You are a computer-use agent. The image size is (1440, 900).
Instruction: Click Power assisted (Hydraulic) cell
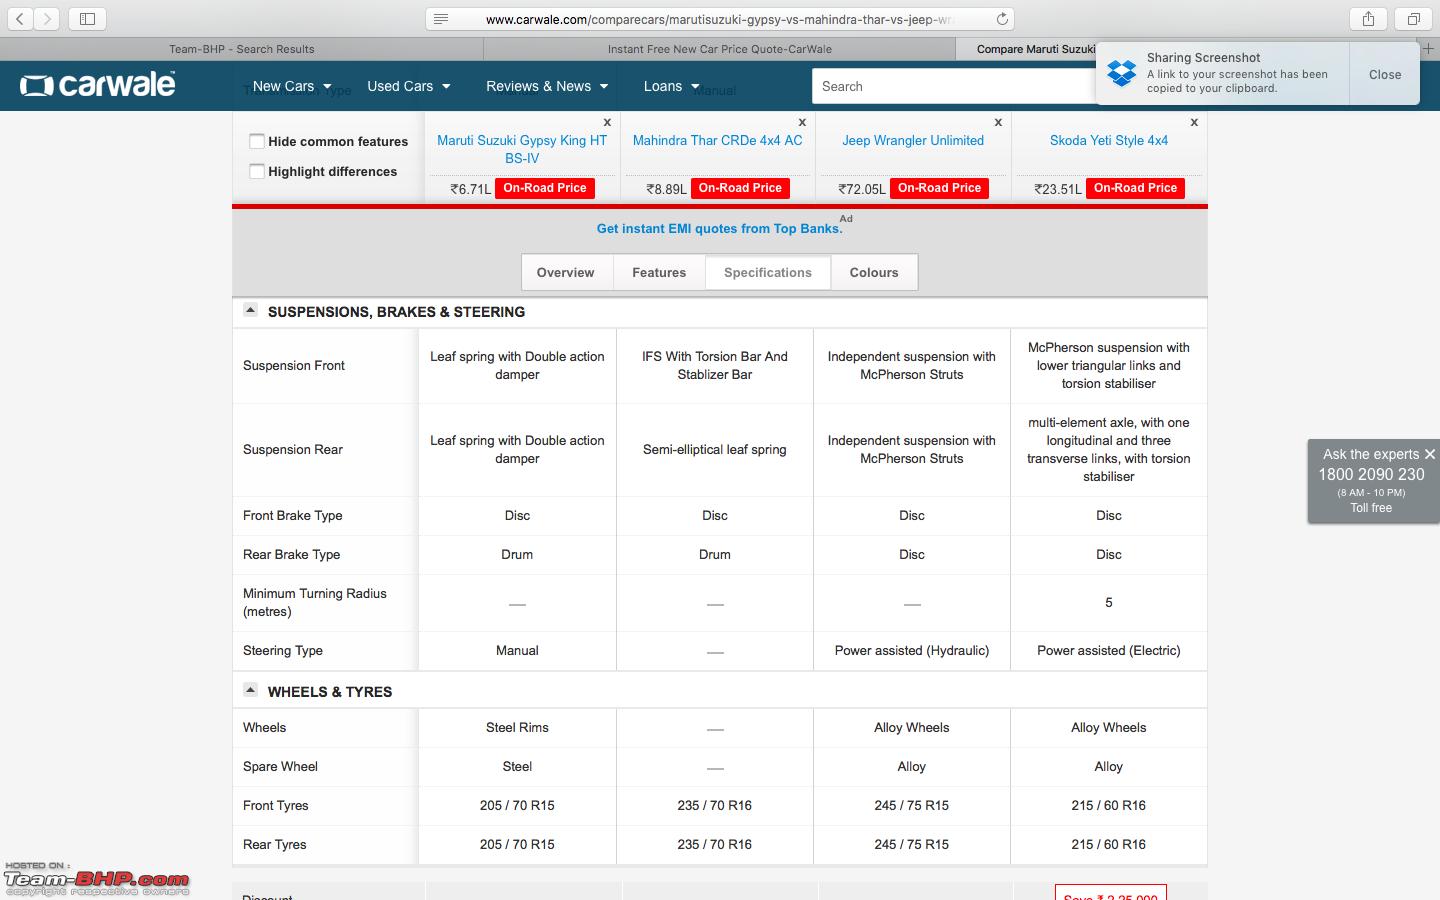pos(912,650)
